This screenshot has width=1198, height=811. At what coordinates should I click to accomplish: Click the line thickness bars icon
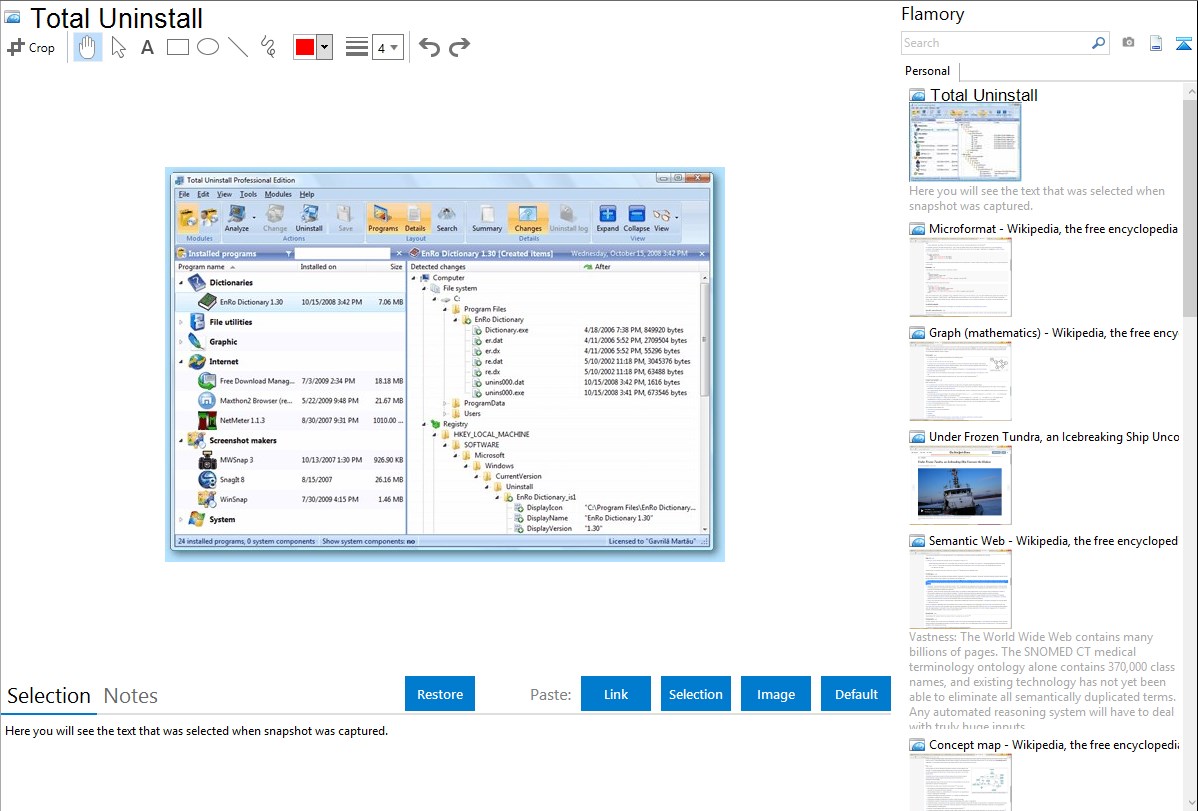coord(357,47)
